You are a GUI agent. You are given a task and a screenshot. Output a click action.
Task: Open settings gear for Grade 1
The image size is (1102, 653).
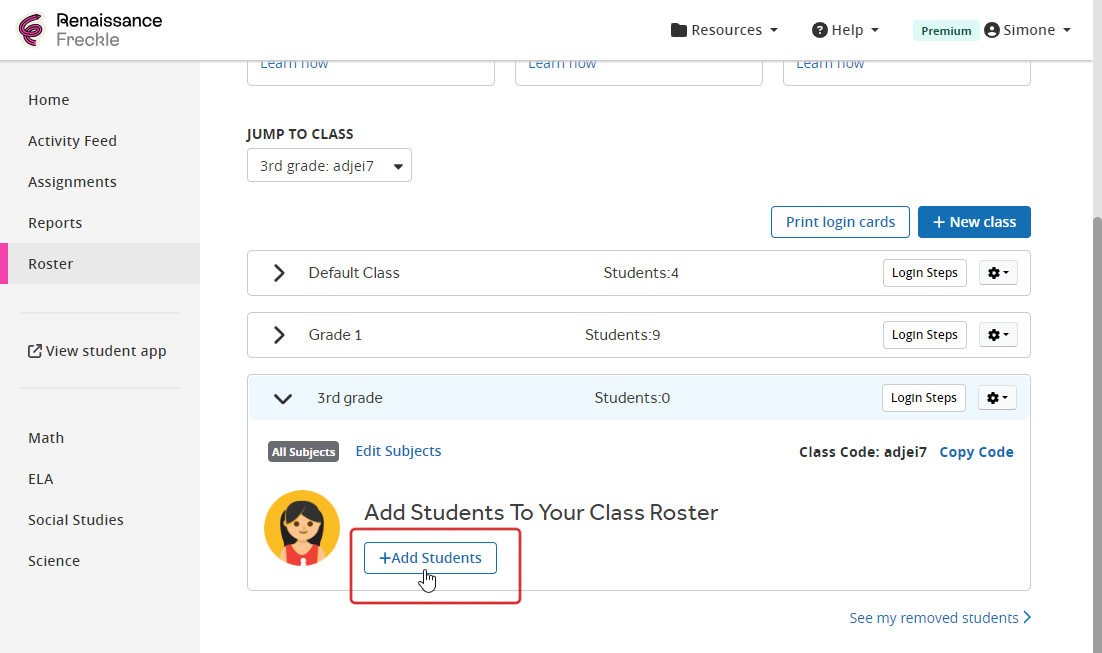point(997,335)
